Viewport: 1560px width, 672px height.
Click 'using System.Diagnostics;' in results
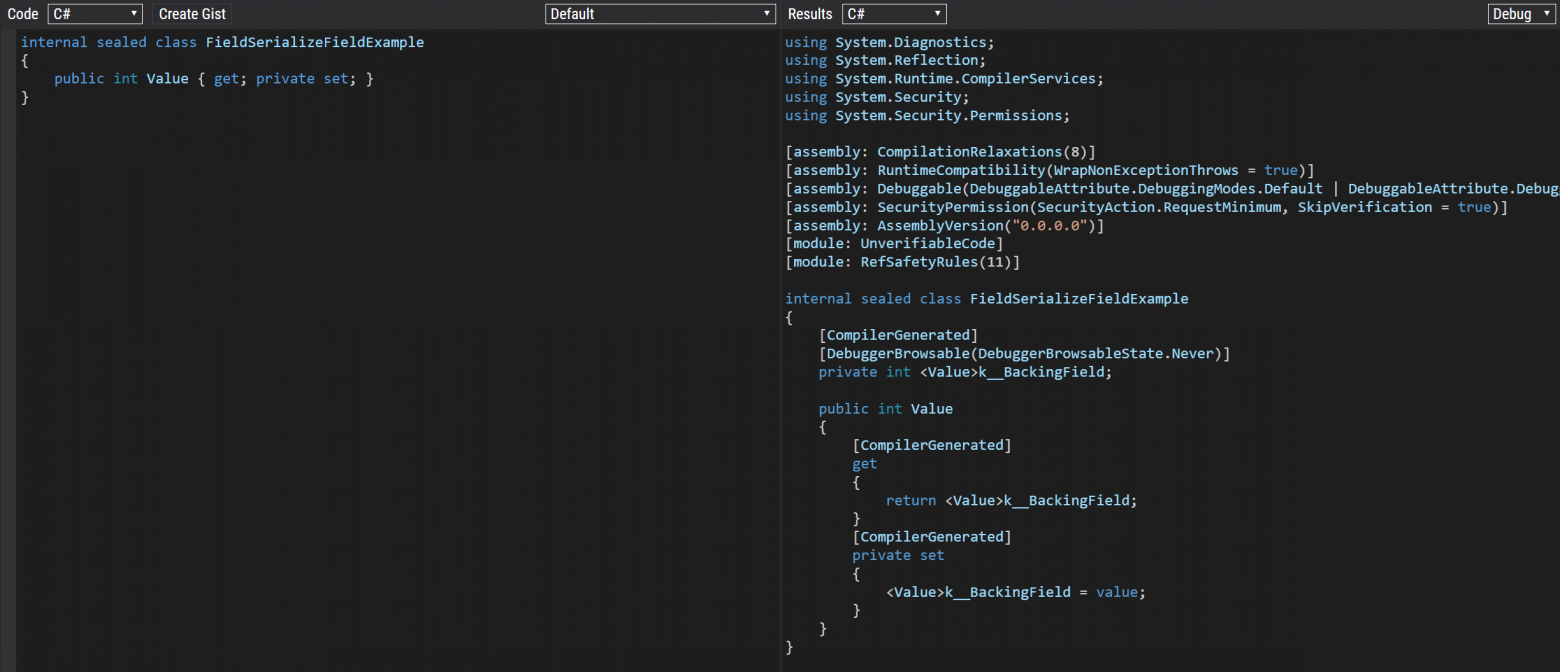890,42
